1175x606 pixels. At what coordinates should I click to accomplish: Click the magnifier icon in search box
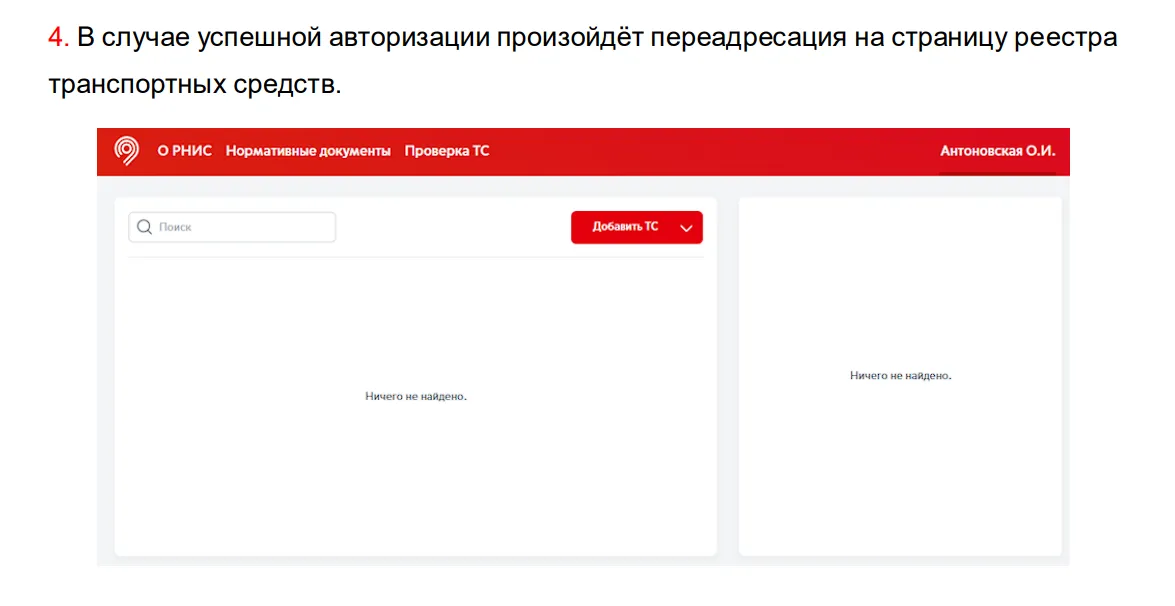click(145, 227)
